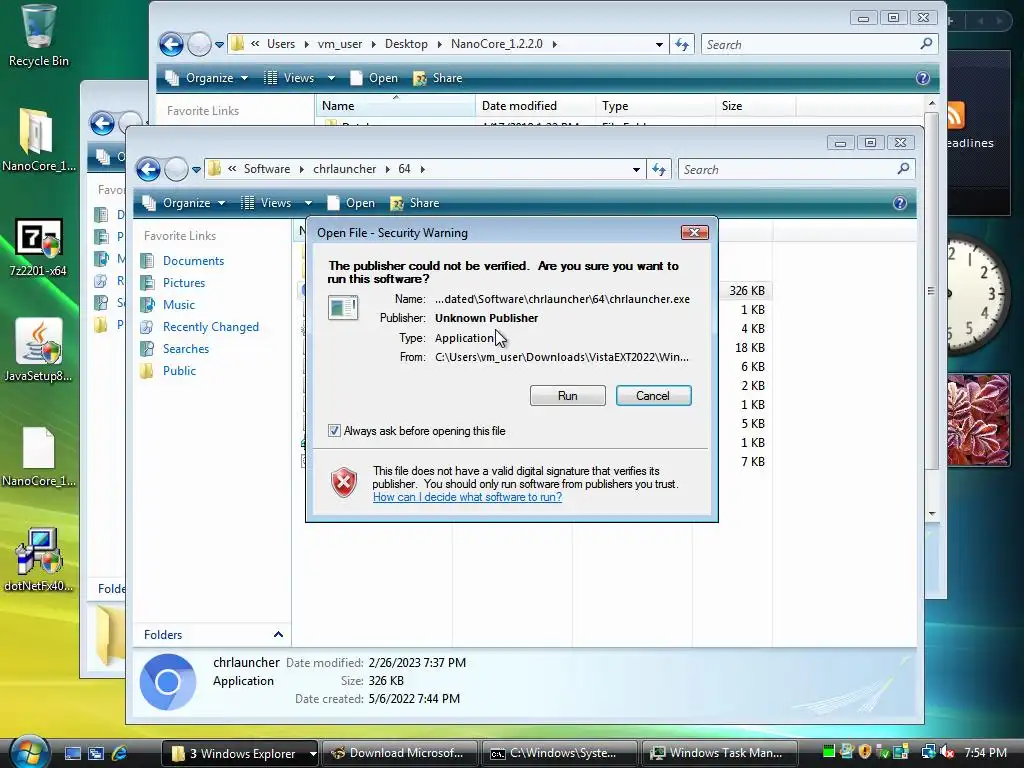Click volume muted tray icon
This screenshot has width=1024, height=768.
coord(947,753)
